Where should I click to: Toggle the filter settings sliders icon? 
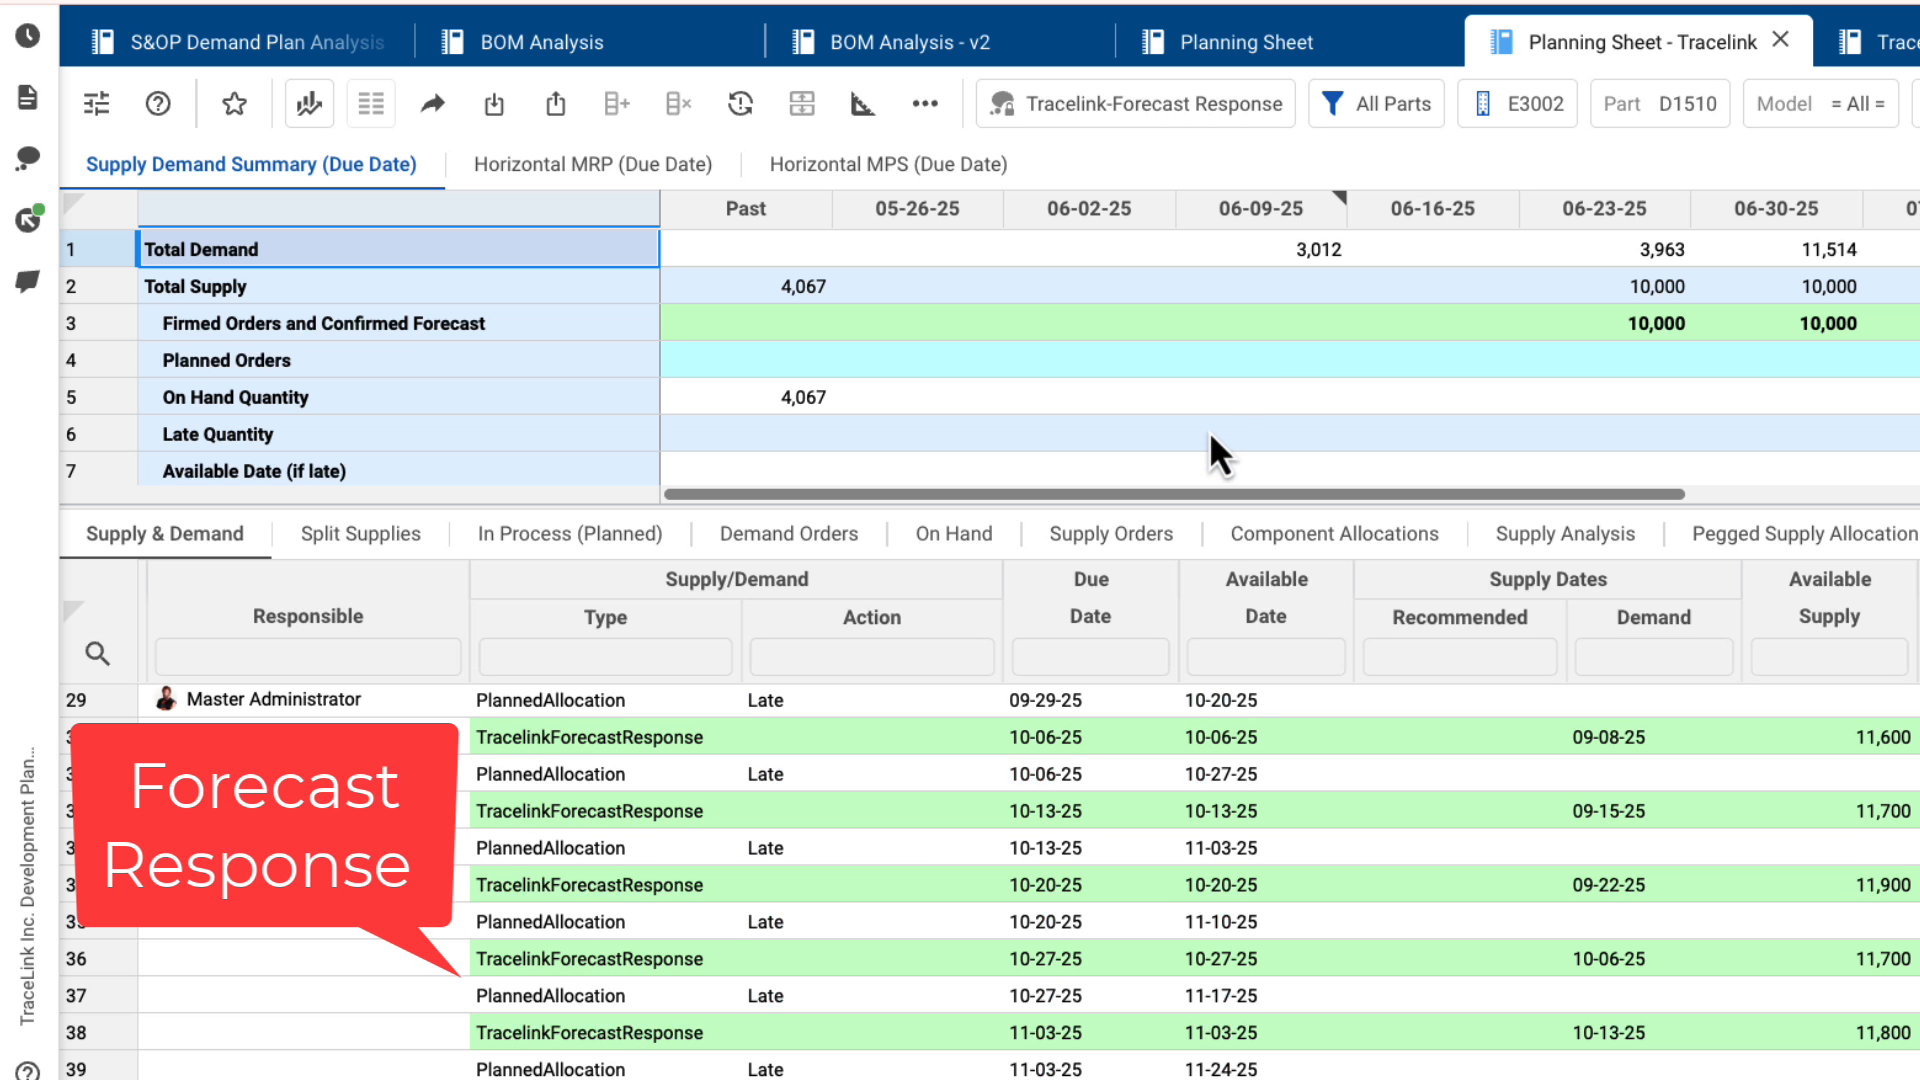[96, 103]
